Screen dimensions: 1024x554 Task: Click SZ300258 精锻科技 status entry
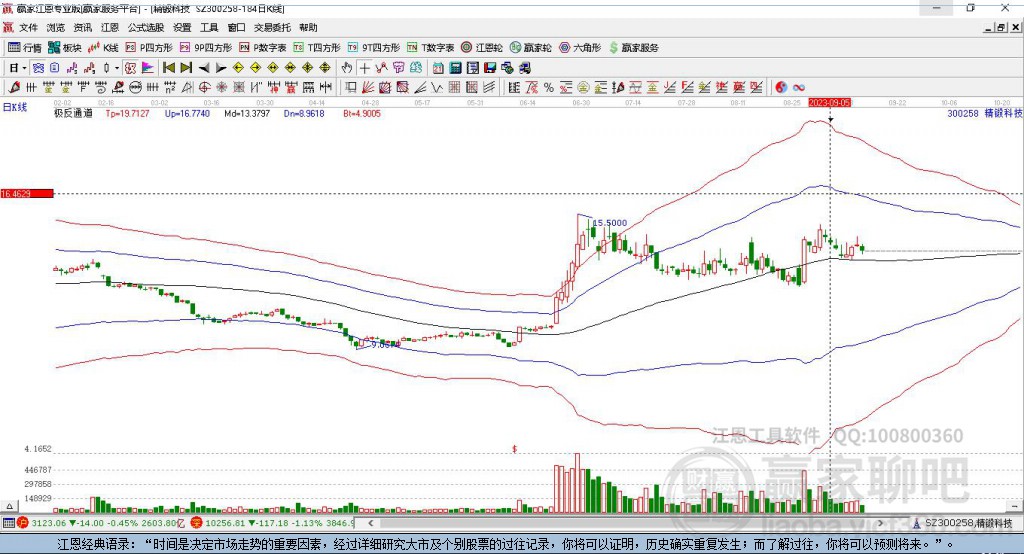(x=963, y=523)
